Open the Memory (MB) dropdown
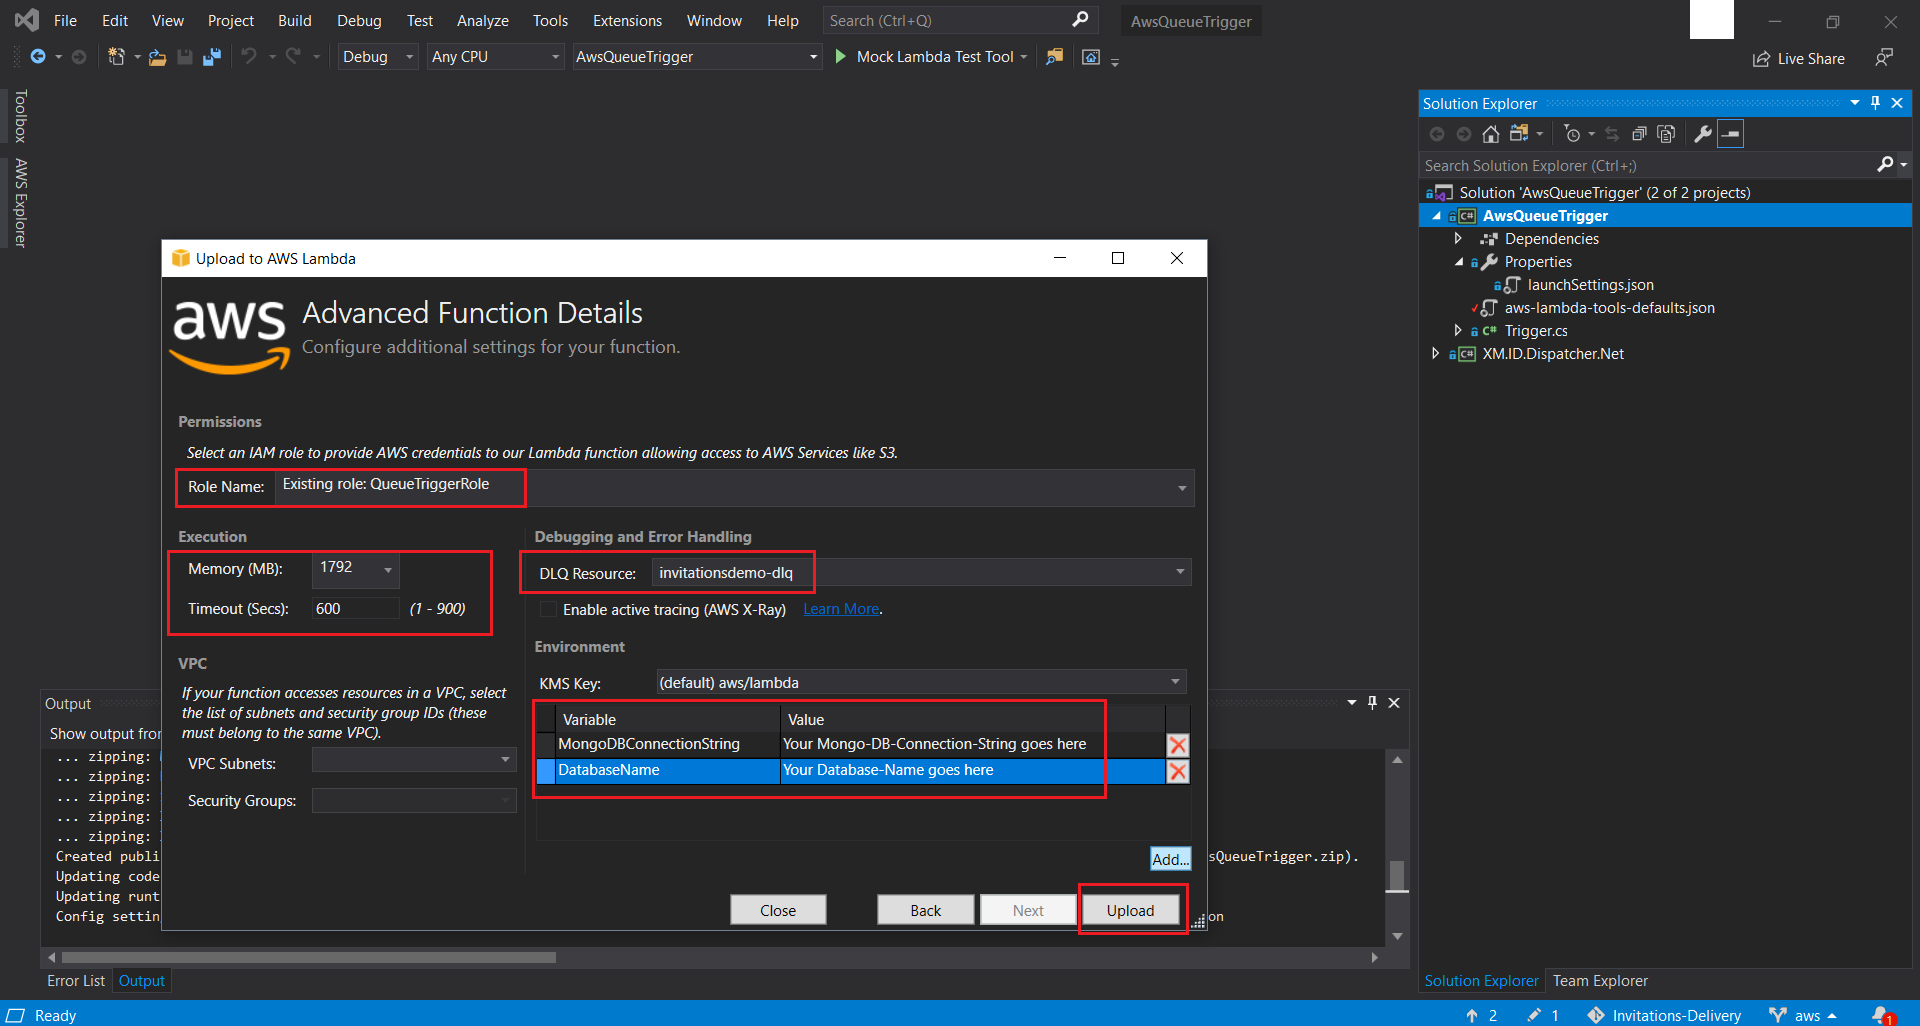The image size is (1920, 1026). [x=388, y=570]
